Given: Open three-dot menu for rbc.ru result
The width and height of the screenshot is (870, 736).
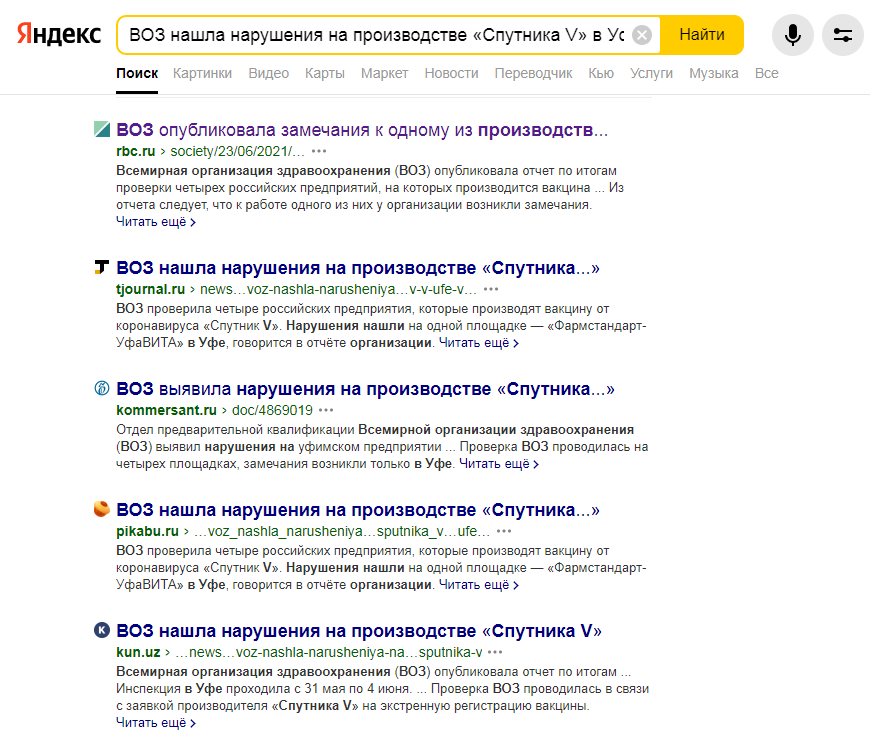Looking at the screenshot, I should pyautogui.click(x=319, y=151).
